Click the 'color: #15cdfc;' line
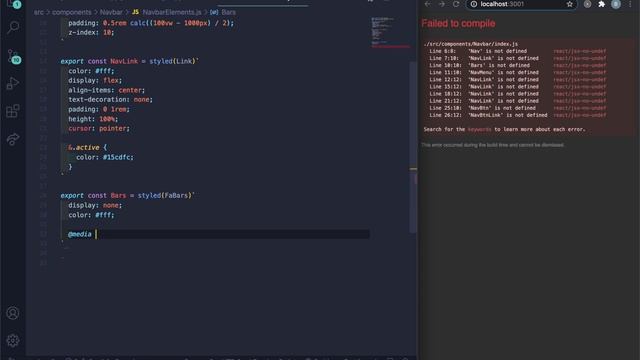This screenshot has width=640, height=360. point(104,157)
